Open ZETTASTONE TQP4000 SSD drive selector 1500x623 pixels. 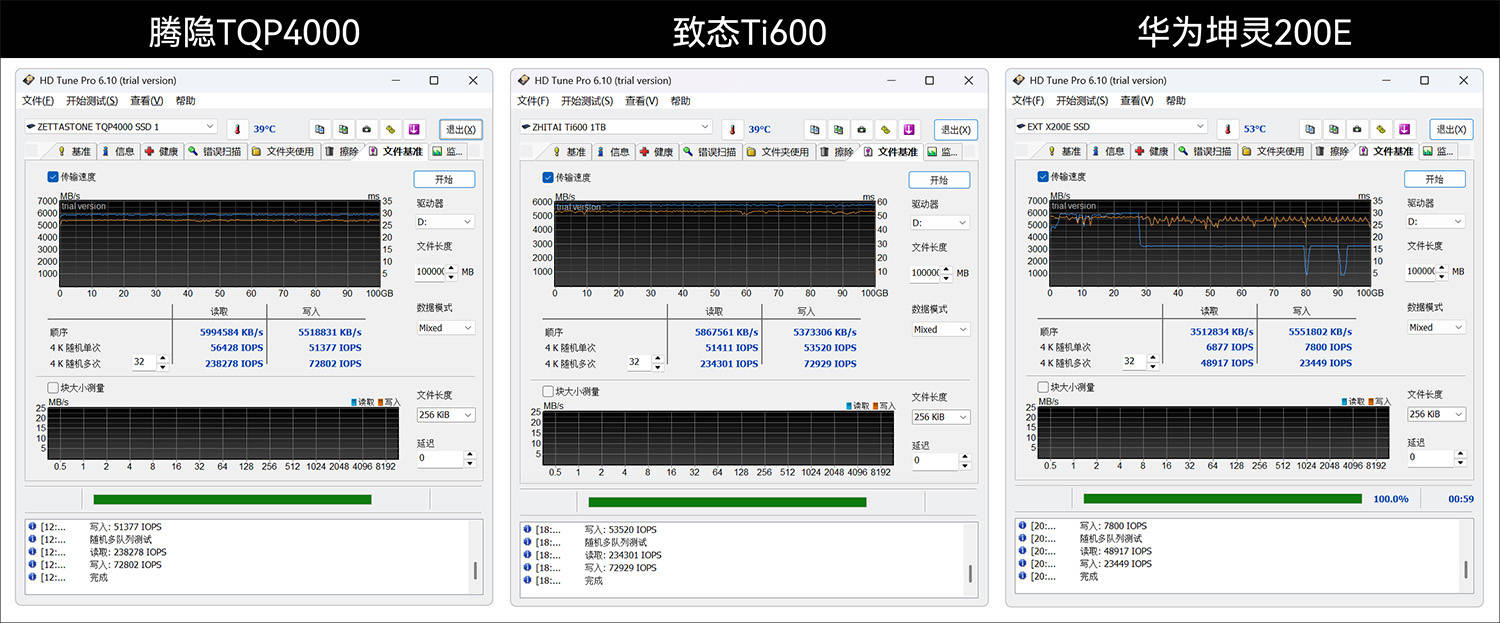coord(120,127)
